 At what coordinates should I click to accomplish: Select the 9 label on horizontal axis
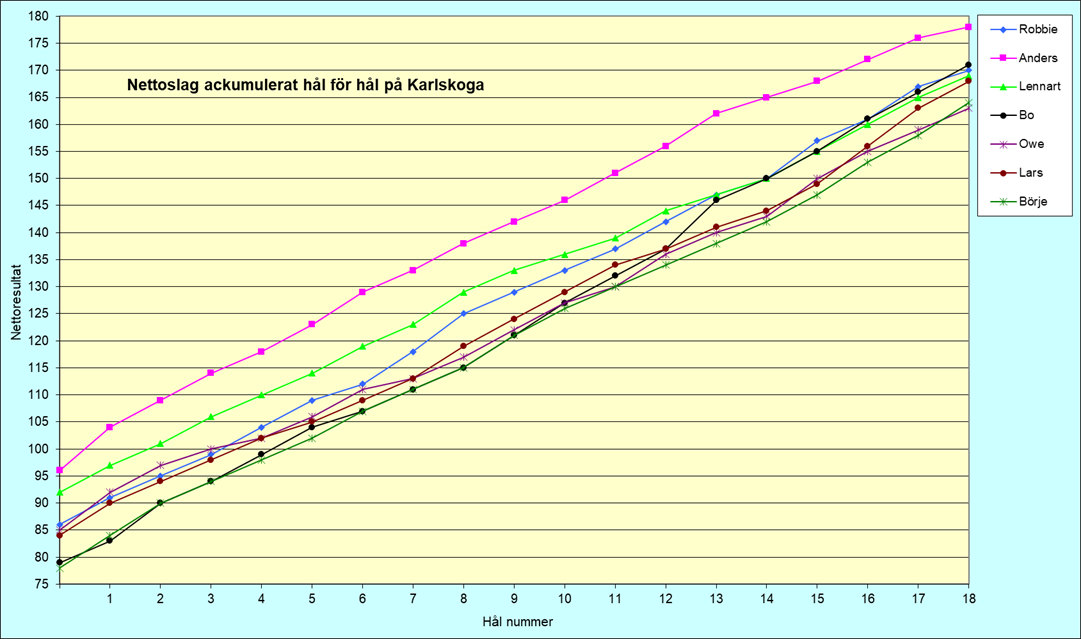pos(514,598)
